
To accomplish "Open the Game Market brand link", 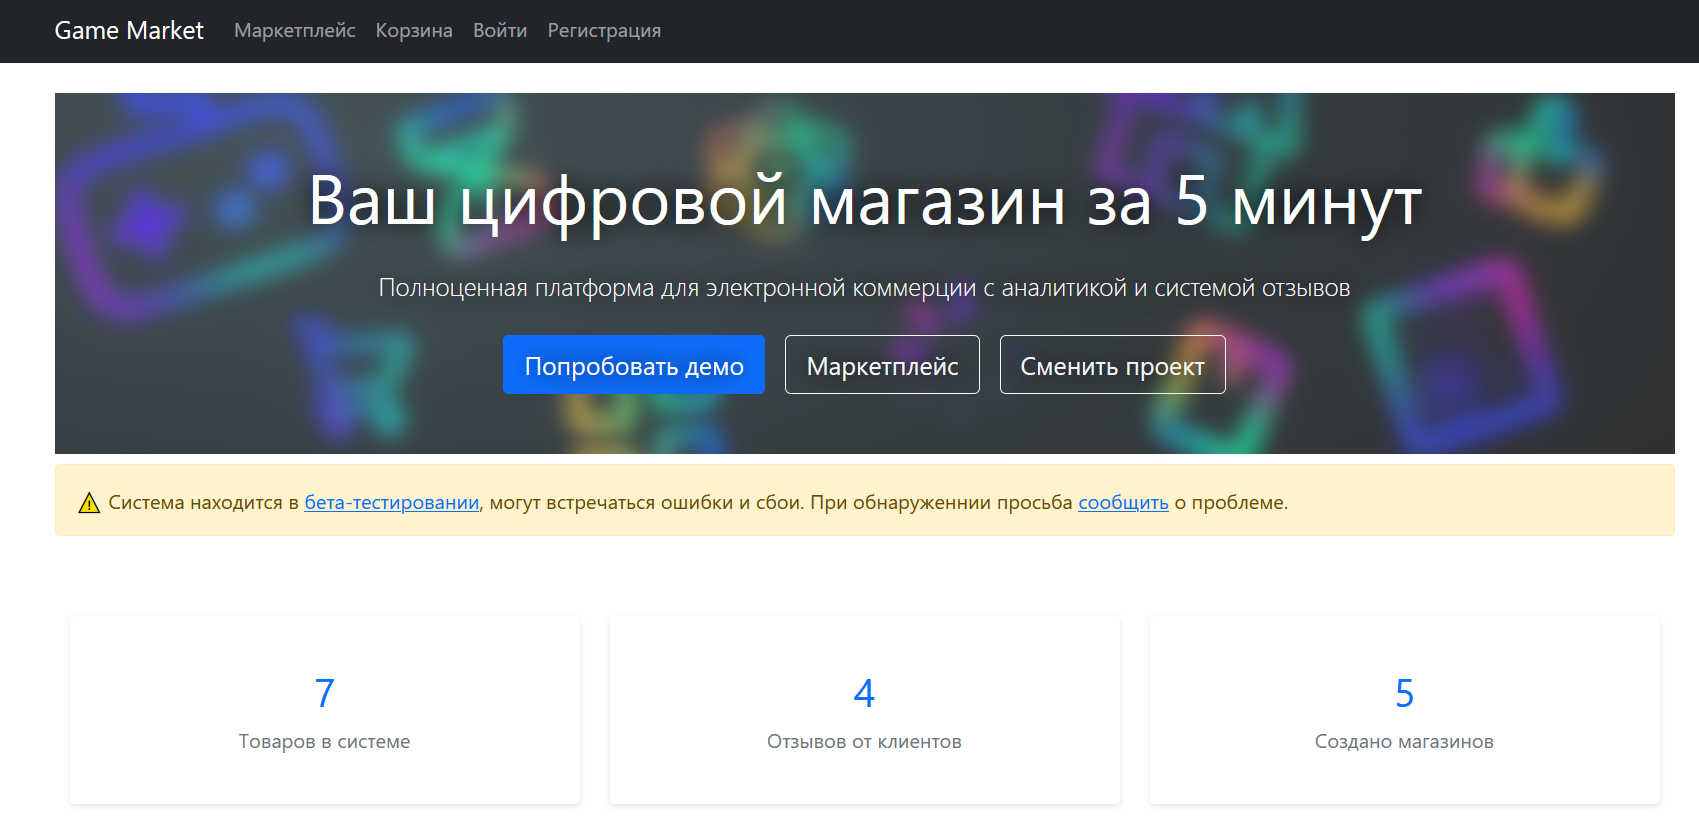I will (x=129, y=31).
